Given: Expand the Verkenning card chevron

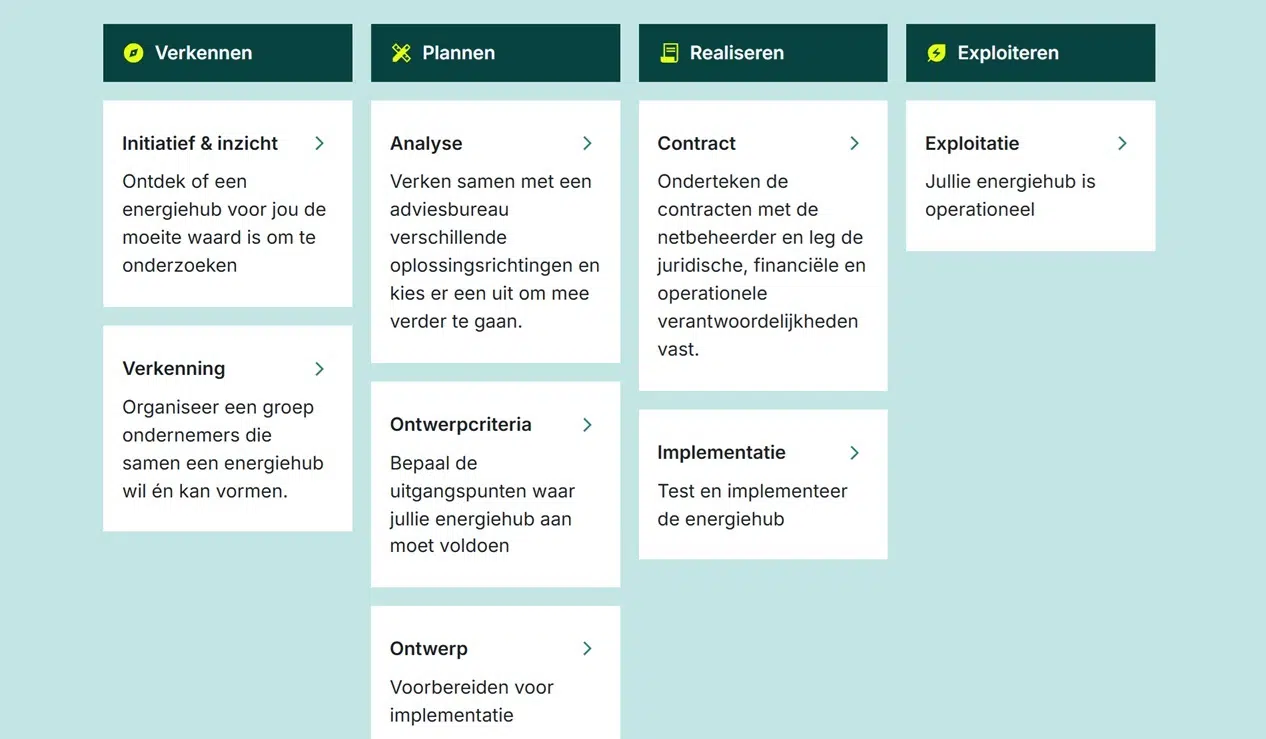Looking at the screenshot, I should [319, 369].
